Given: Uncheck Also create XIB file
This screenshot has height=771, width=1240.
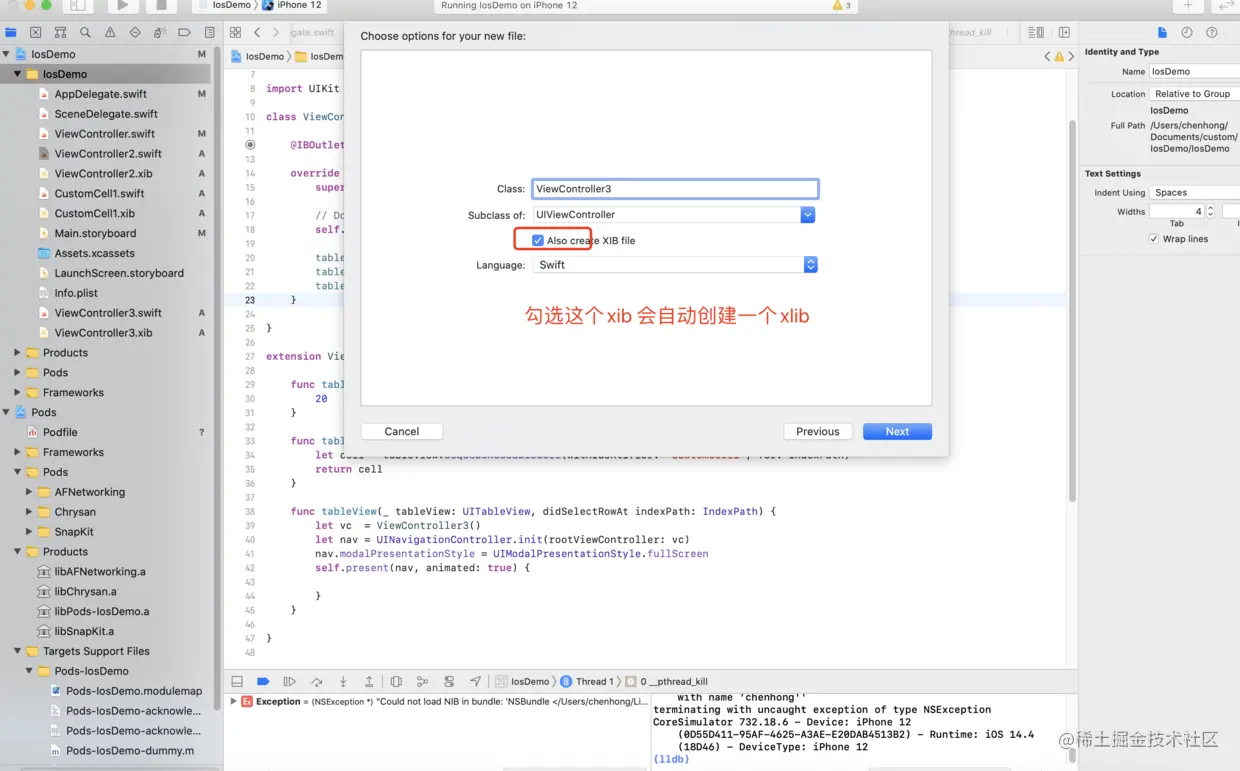Looking at the screenshot, I should tap(538, 241).
